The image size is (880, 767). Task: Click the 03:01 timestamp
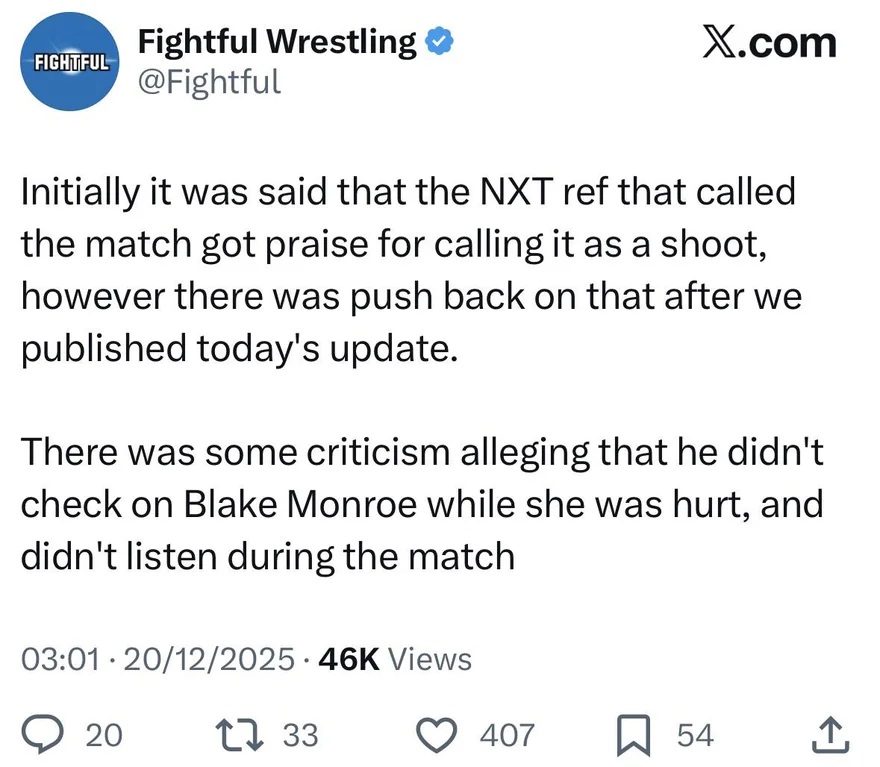(61, 659)
